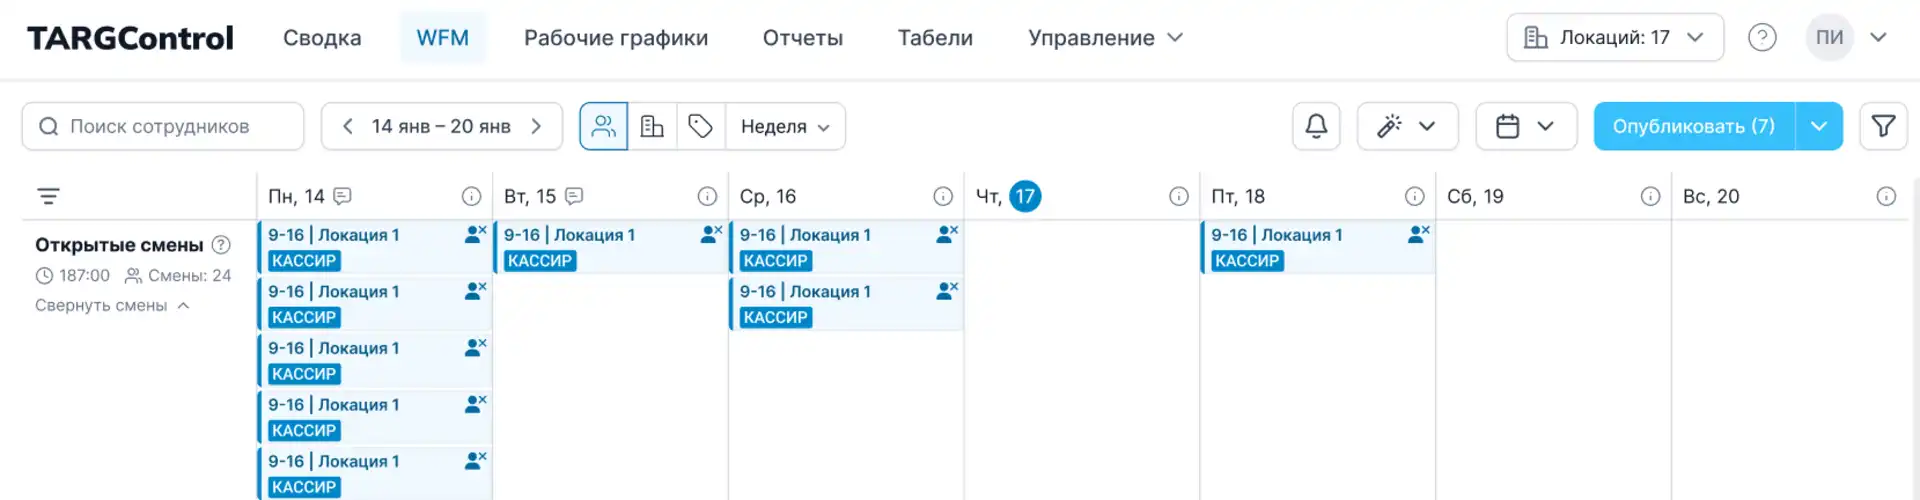1920x500 pixels.
Task: Select the WFM tab
Action: point(443,38)
